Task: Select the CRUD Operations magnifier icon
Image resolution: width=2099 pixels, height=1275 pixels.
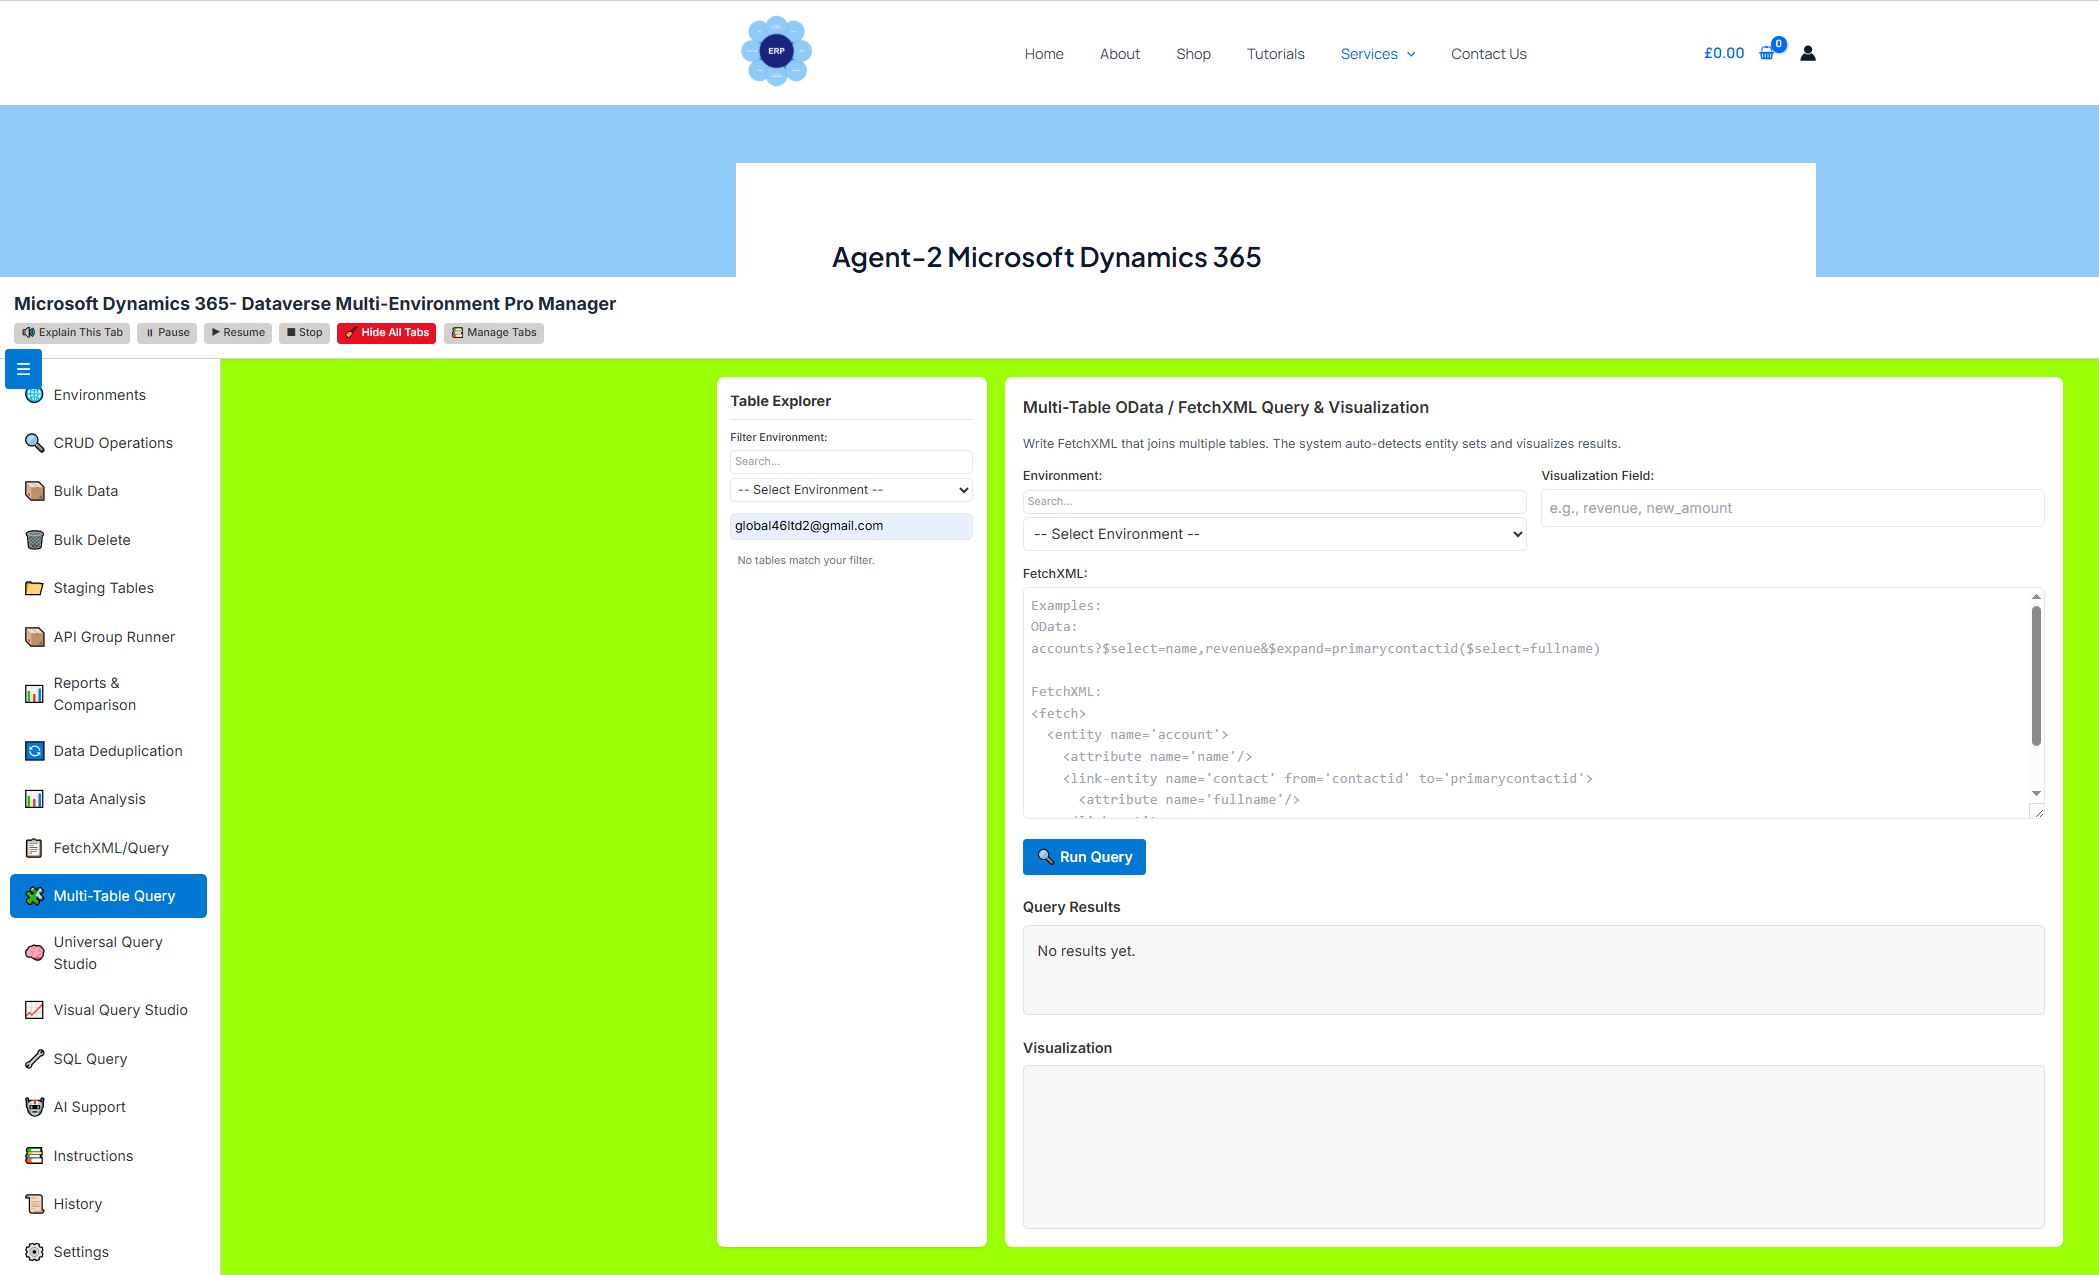Action: pos(33,442)
